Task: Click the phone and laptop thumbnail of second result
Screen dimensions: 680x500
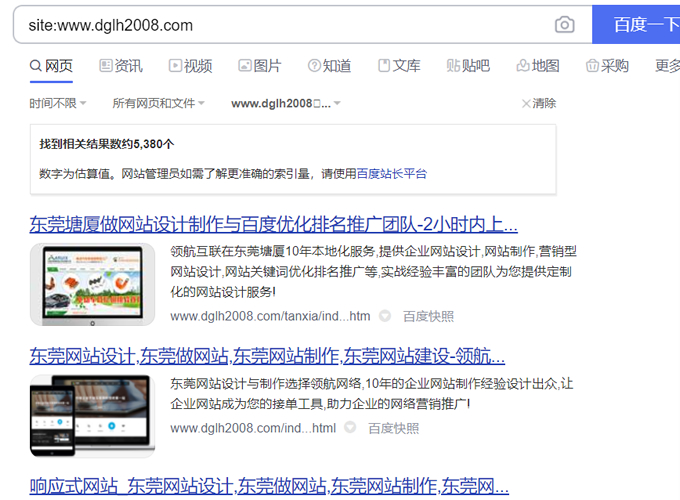Action: click(x=92, y=416)
